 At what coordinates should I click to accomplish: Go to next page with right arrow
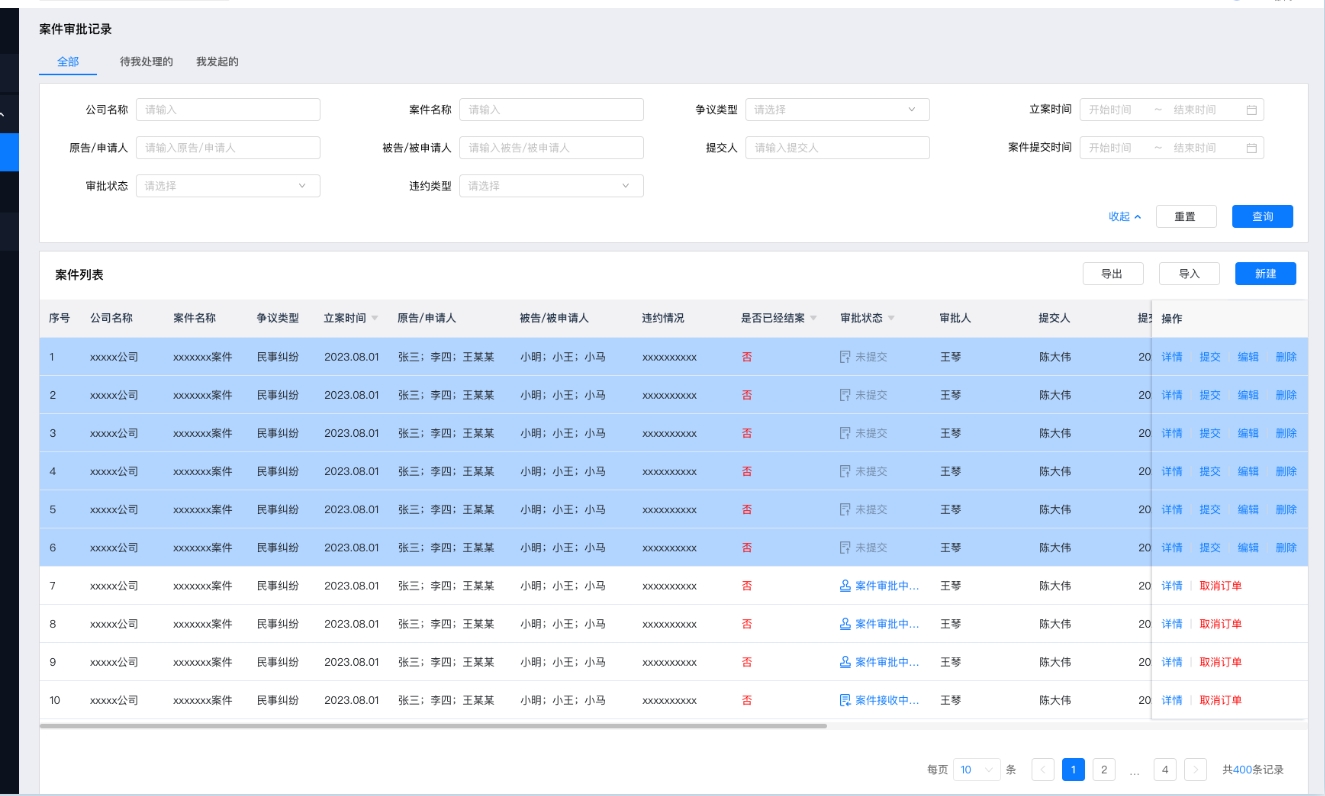pos(1195,769)
